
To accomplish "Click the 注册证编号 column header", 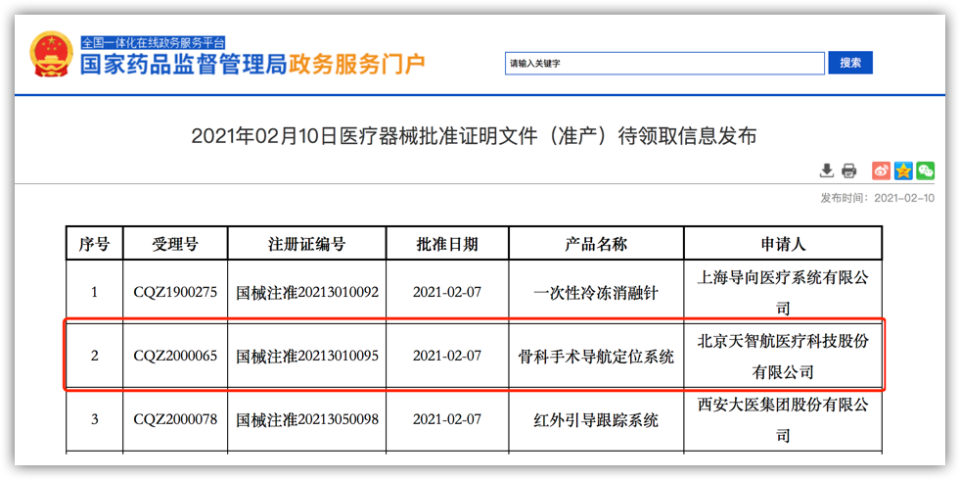I will point(307,244).
